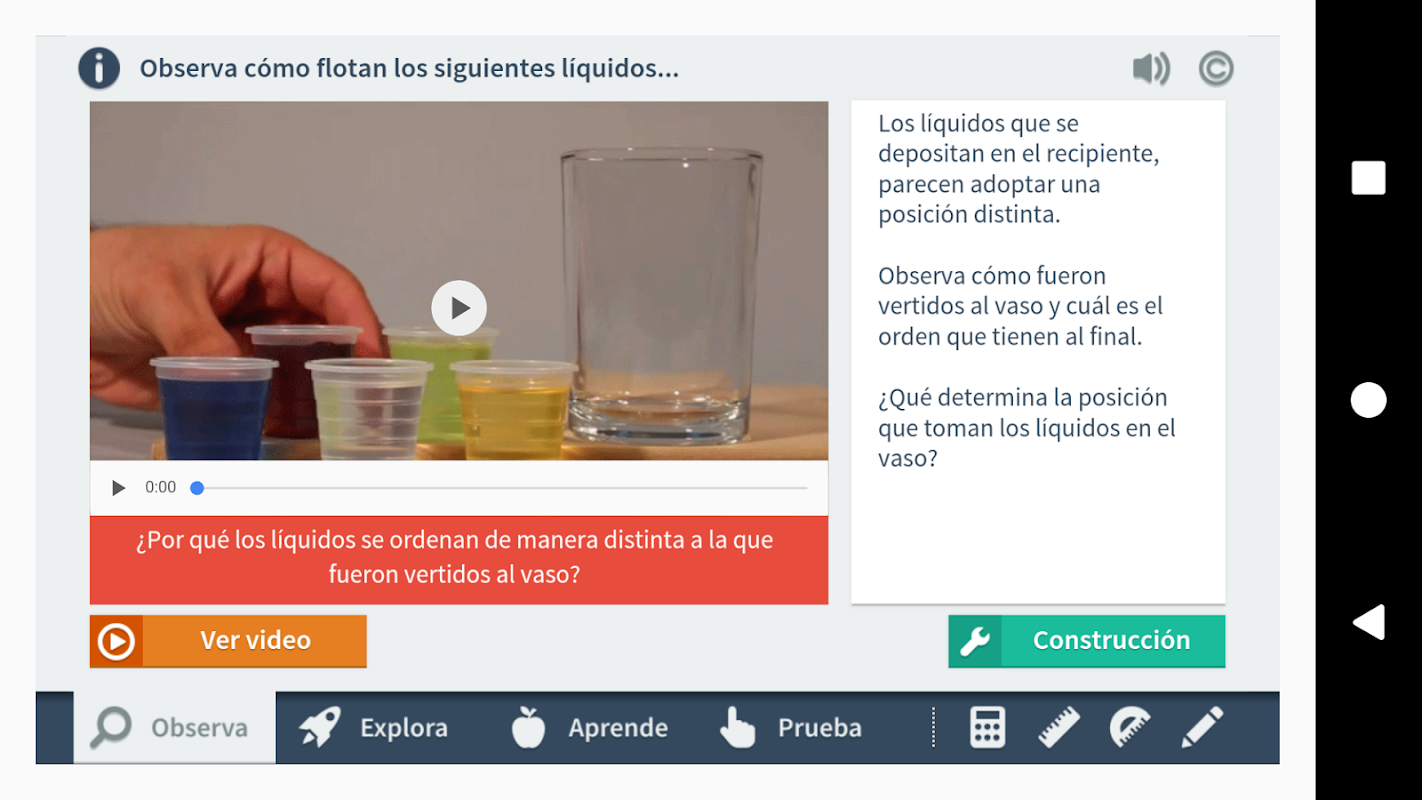Switch to the Aprende tab
1422x800 pixels.
click(588, 727)
